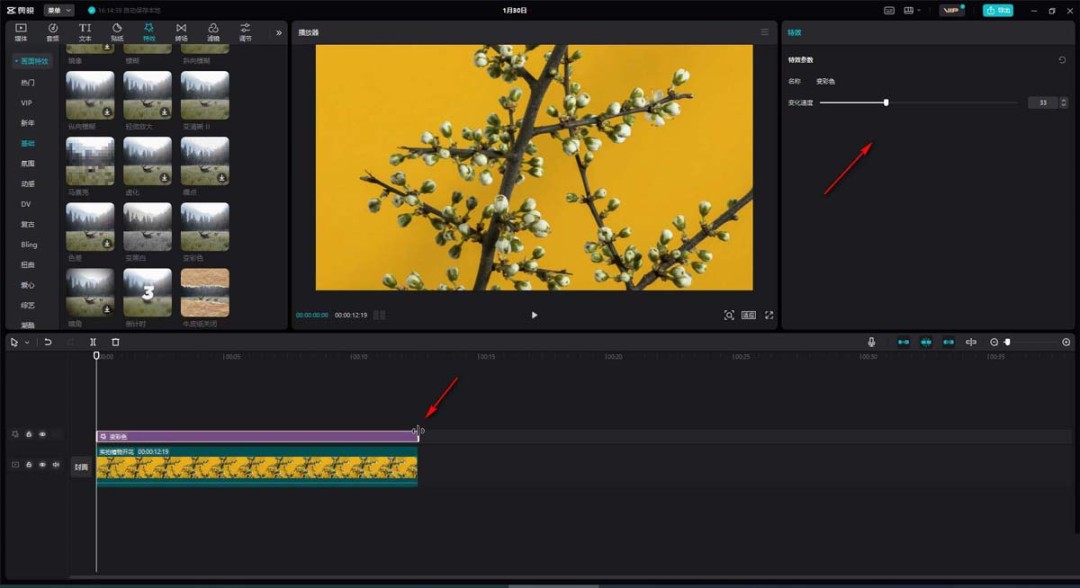Toggle lock on the main video track
1080x588 pixels.
29,465
